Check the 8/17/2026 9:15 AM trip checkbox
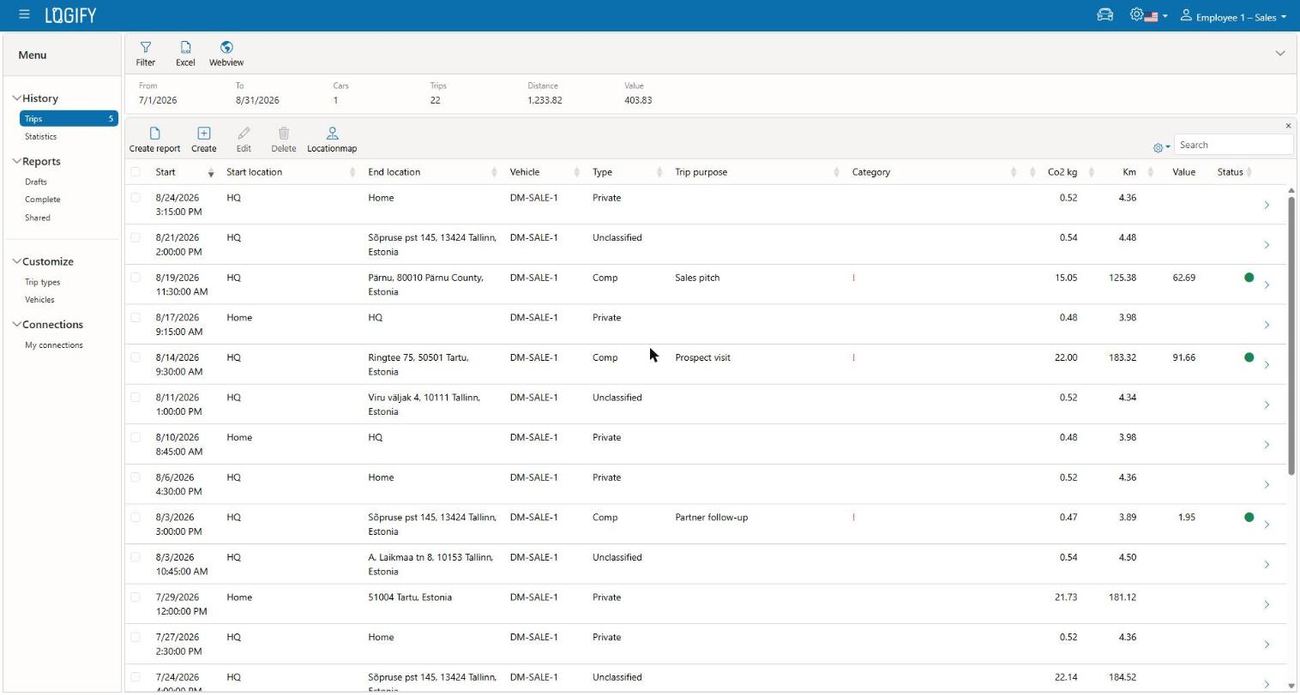Image resolution: width=1300 pixels, height=695 pixels. click(x=135, y=317)
